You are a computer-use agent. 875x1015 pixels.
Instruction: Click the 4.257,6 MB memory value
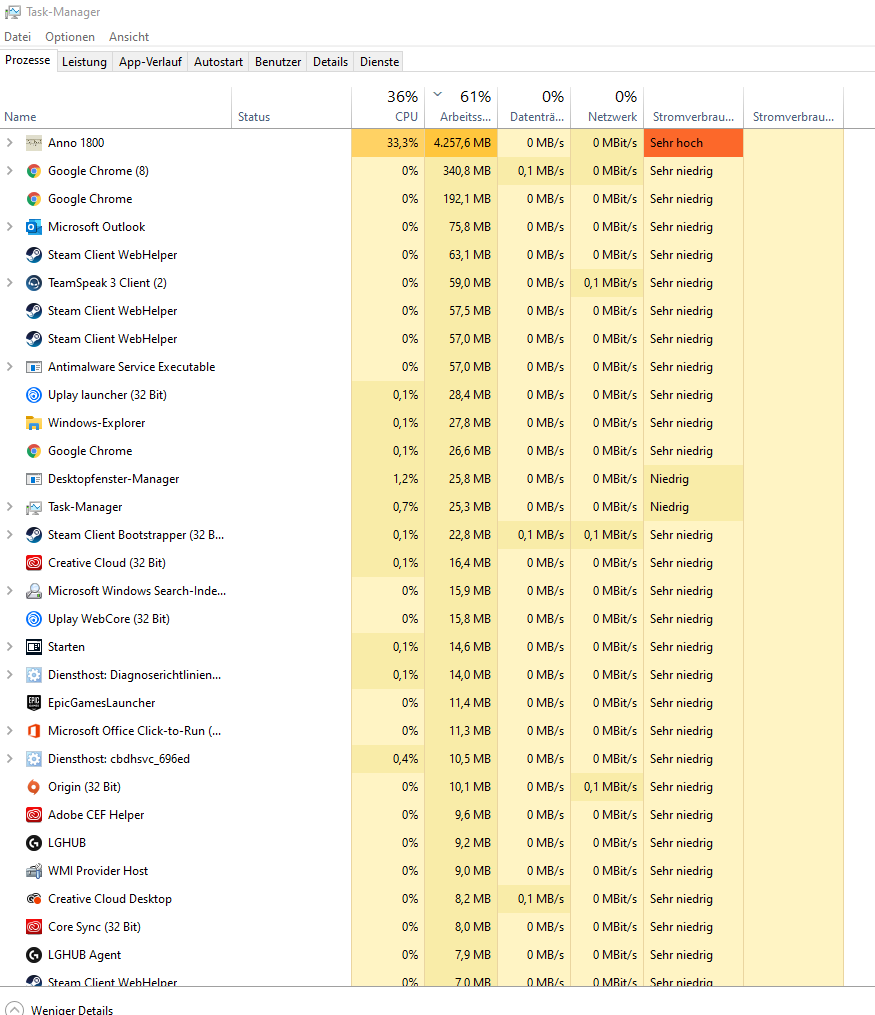[x=461, y=143]
